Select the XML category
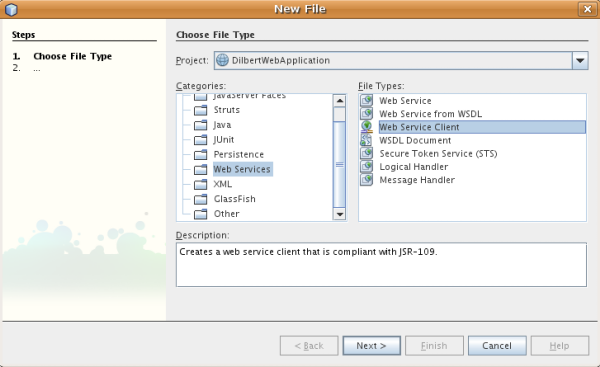 [x=223, y=184]
